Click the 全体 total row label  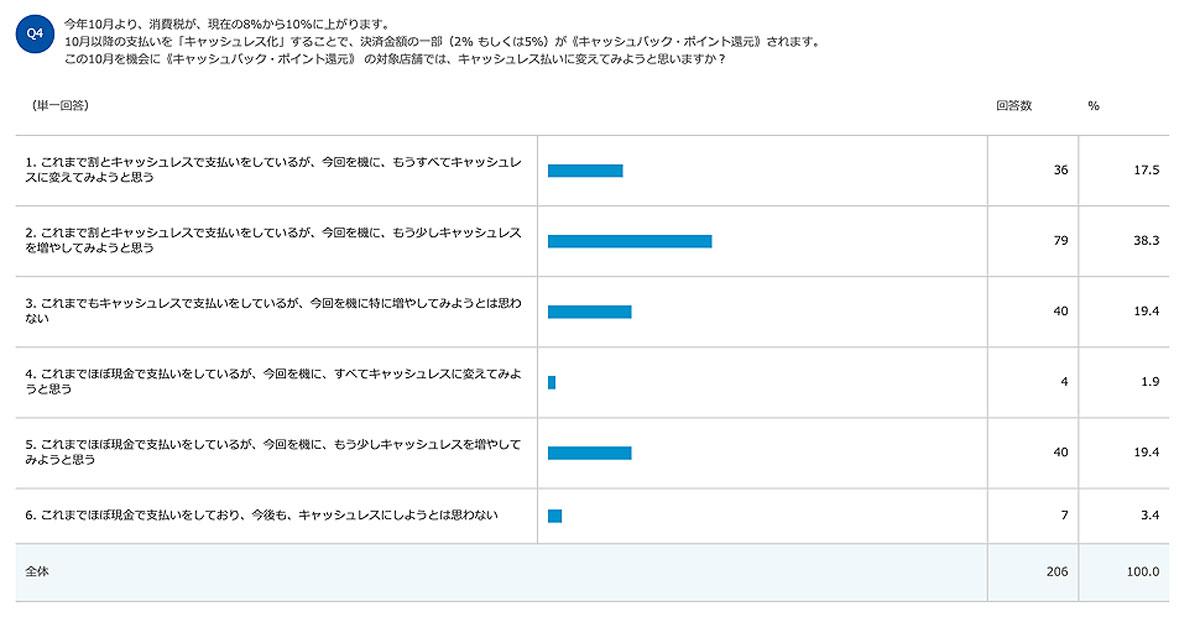[x=37, y=572]
